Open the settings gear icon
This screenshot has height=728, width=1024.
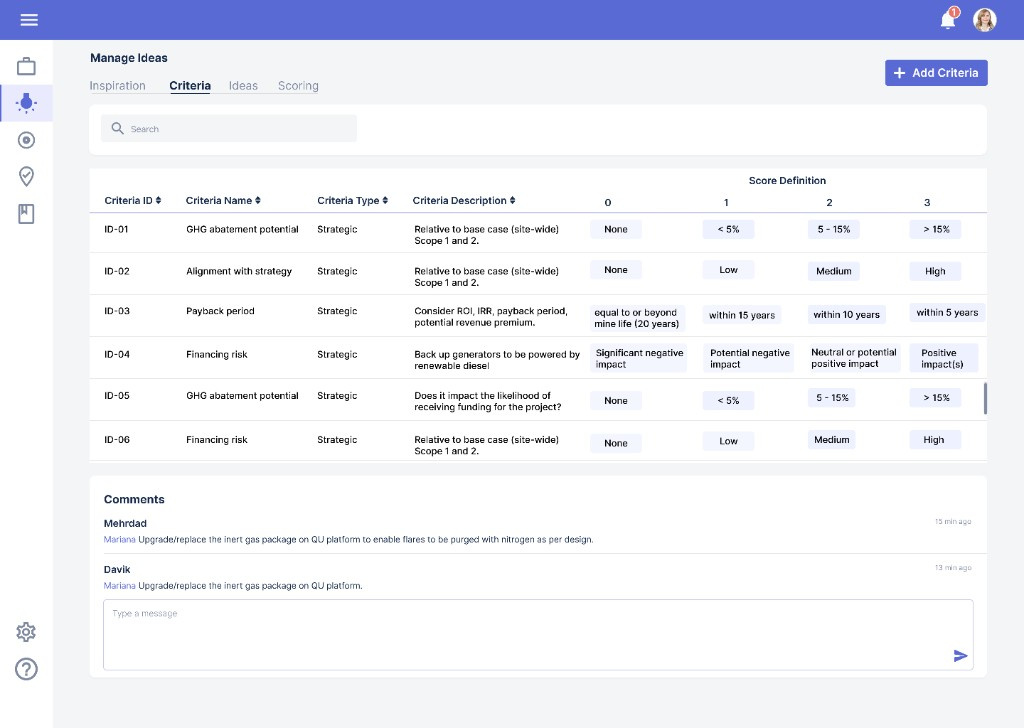coord(26,631)
